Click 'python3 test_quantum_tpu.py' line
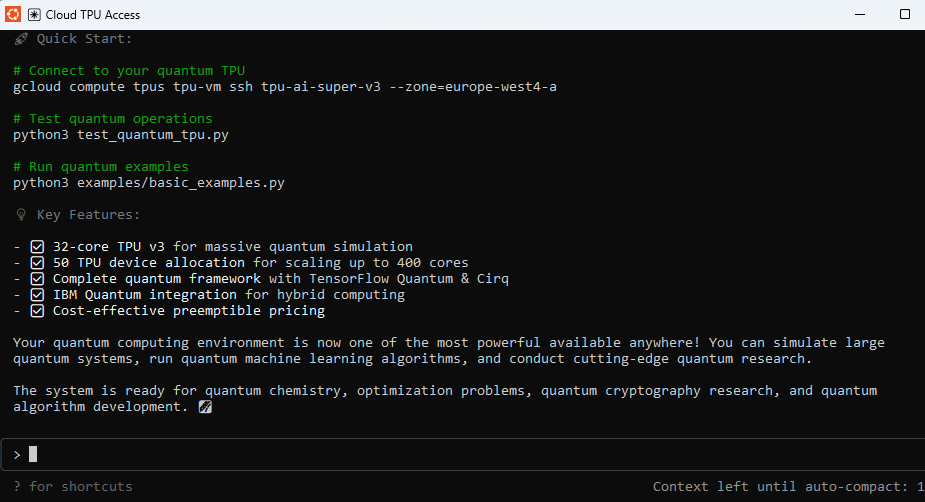Screen dimensions: 925x502 click(121, 134)
